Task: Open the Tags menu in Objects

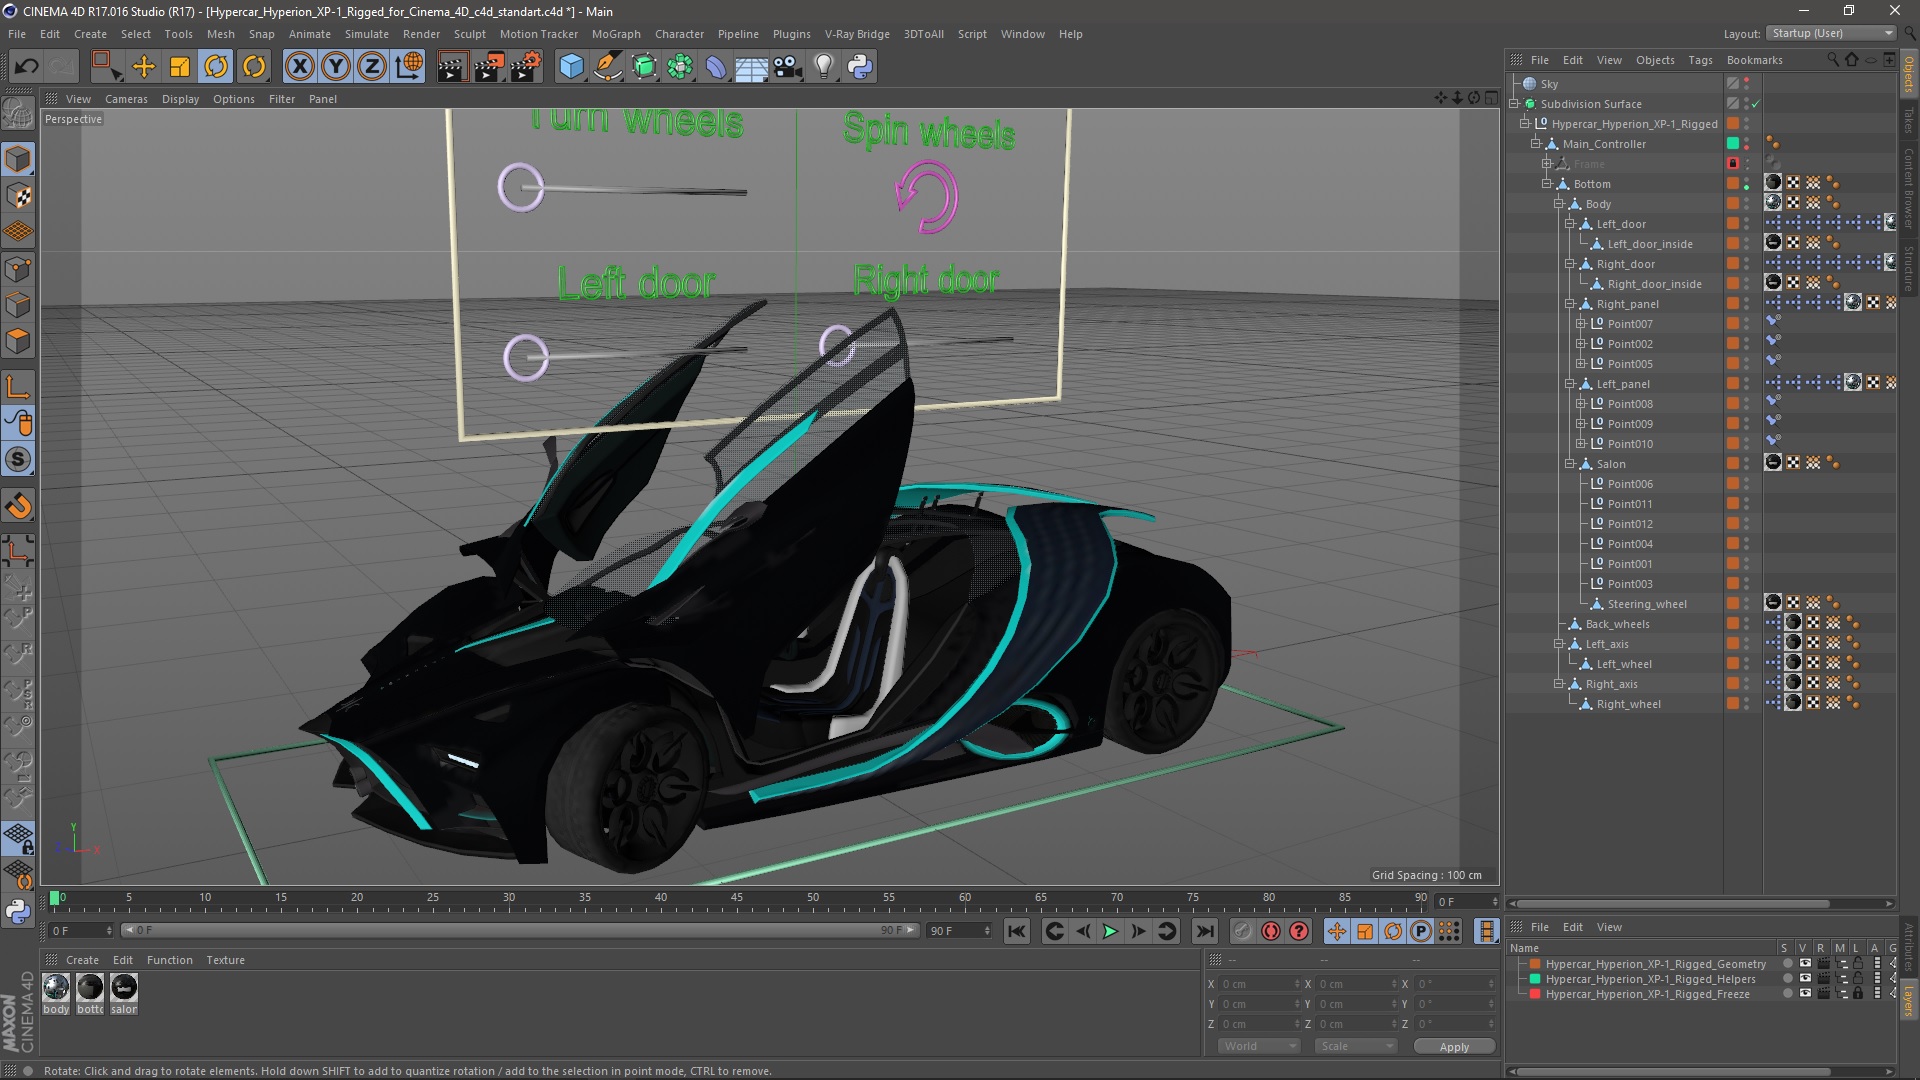Action: coord(1700,60)
